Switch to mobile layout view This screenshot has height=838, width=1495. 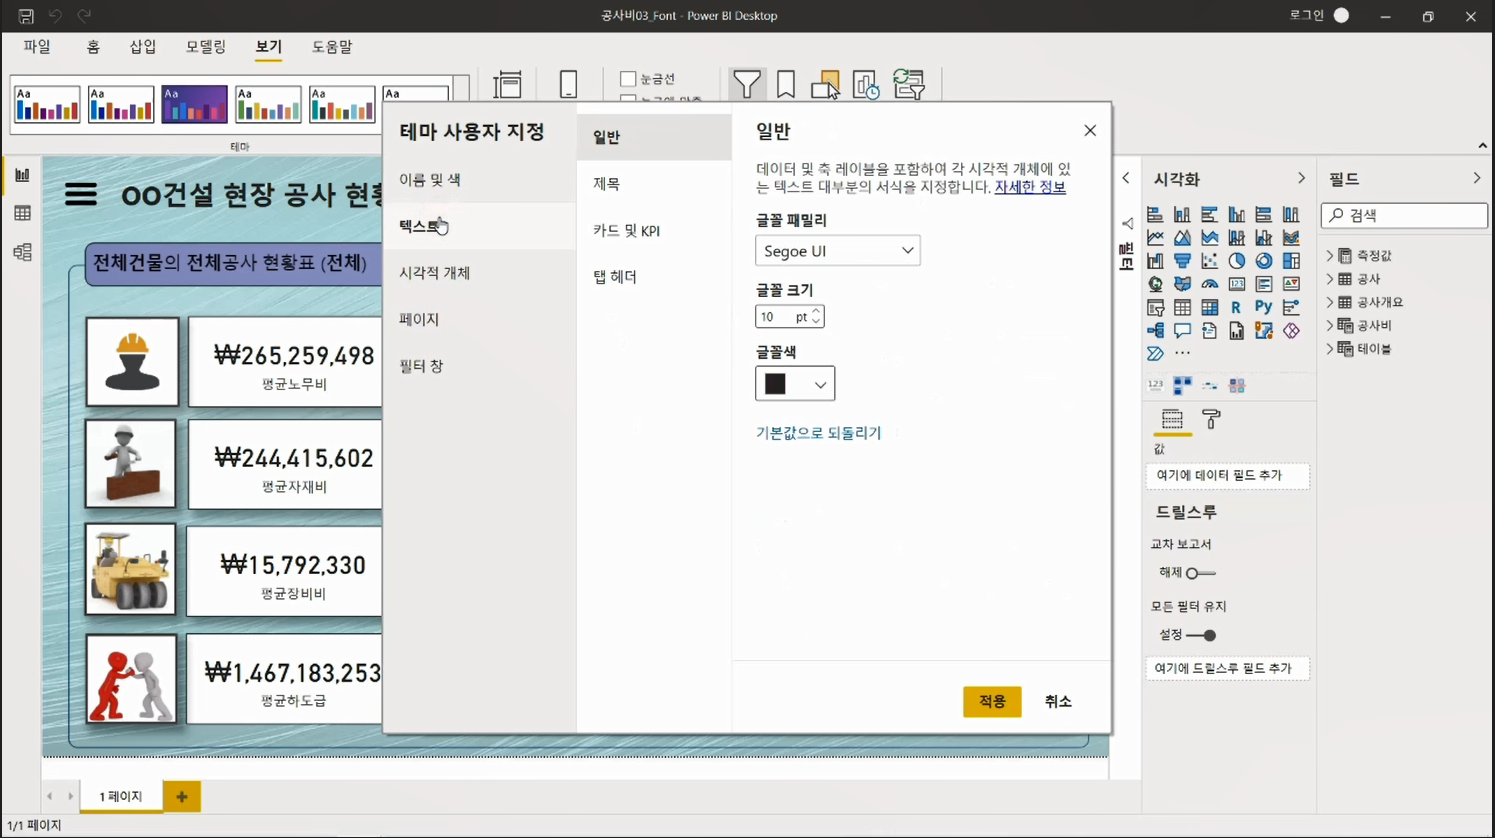coord(568,84)
